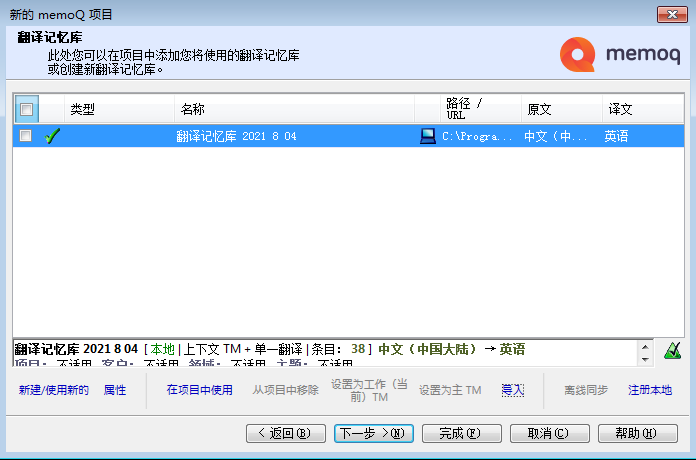The height and width of the screenshot is (460, 696).
Task: Sort by 译文 column header
Action: coord(643,109)
